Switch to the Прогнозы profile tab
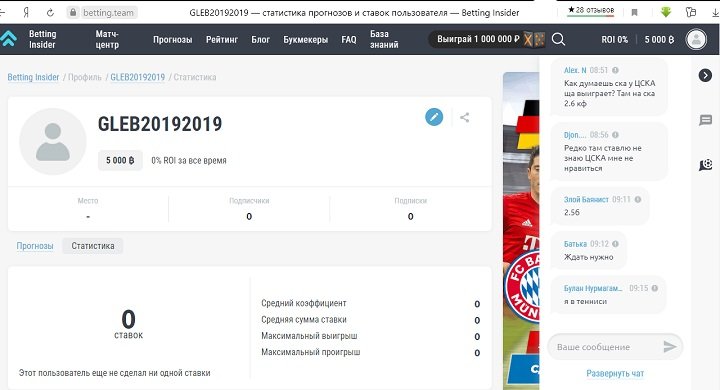The image size is (720, 390). click(x=35, y=246)
